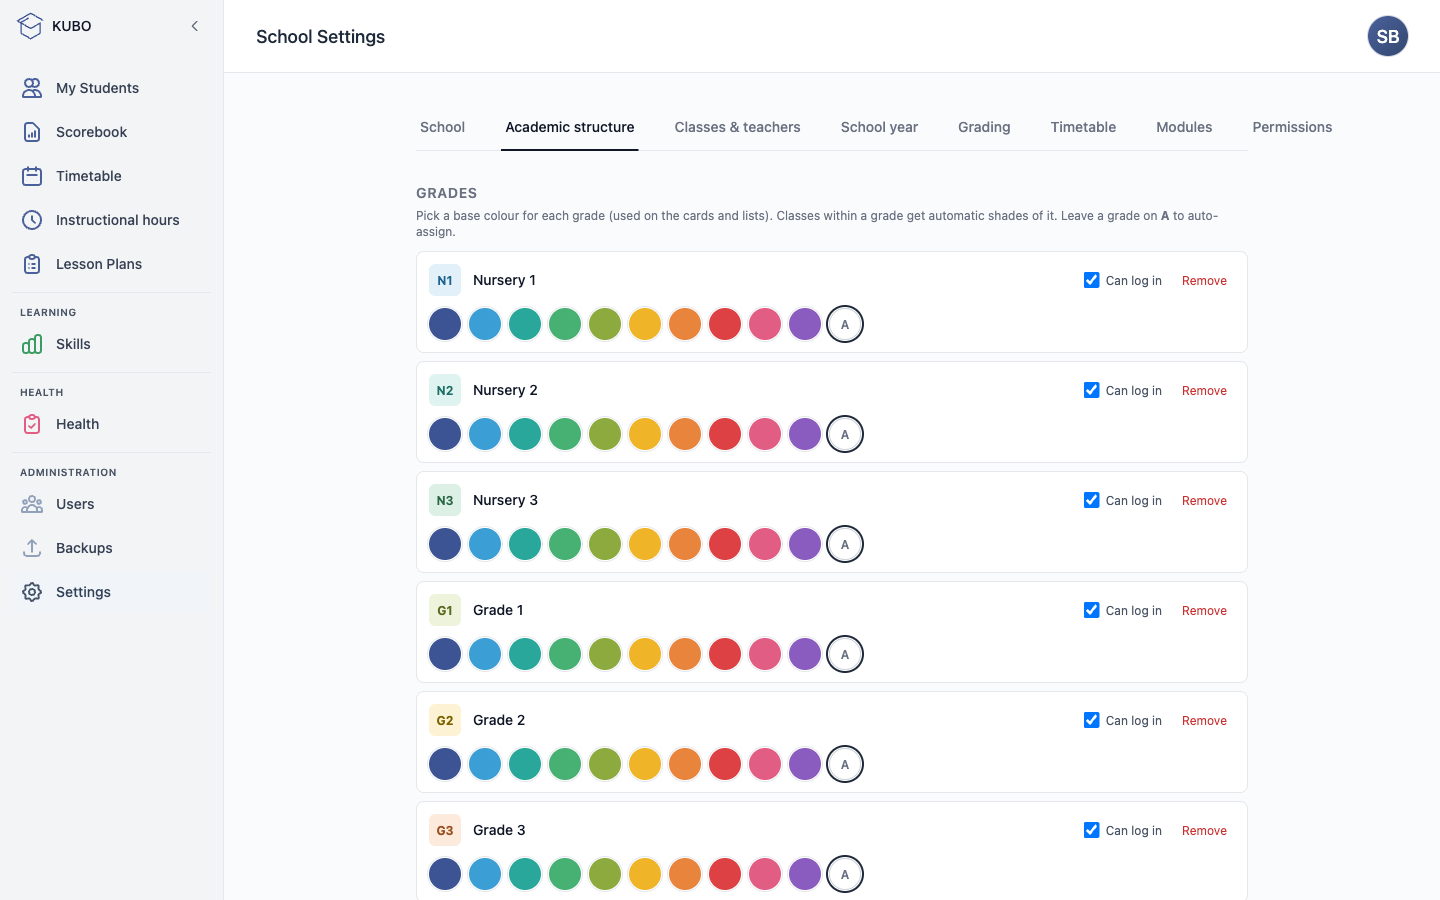Open the Skills bar chart icon

tap(32, 344)
